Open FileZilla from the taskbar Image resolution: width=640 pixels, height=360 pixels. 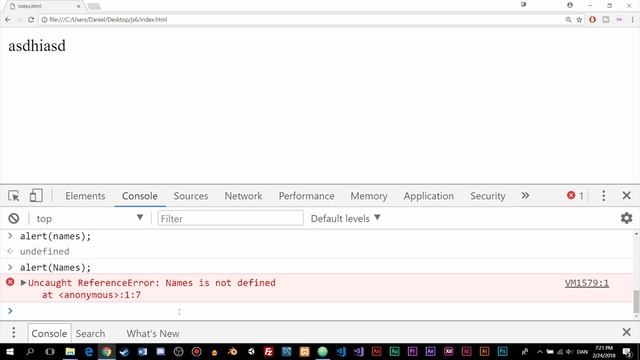(x=269, y=351)
